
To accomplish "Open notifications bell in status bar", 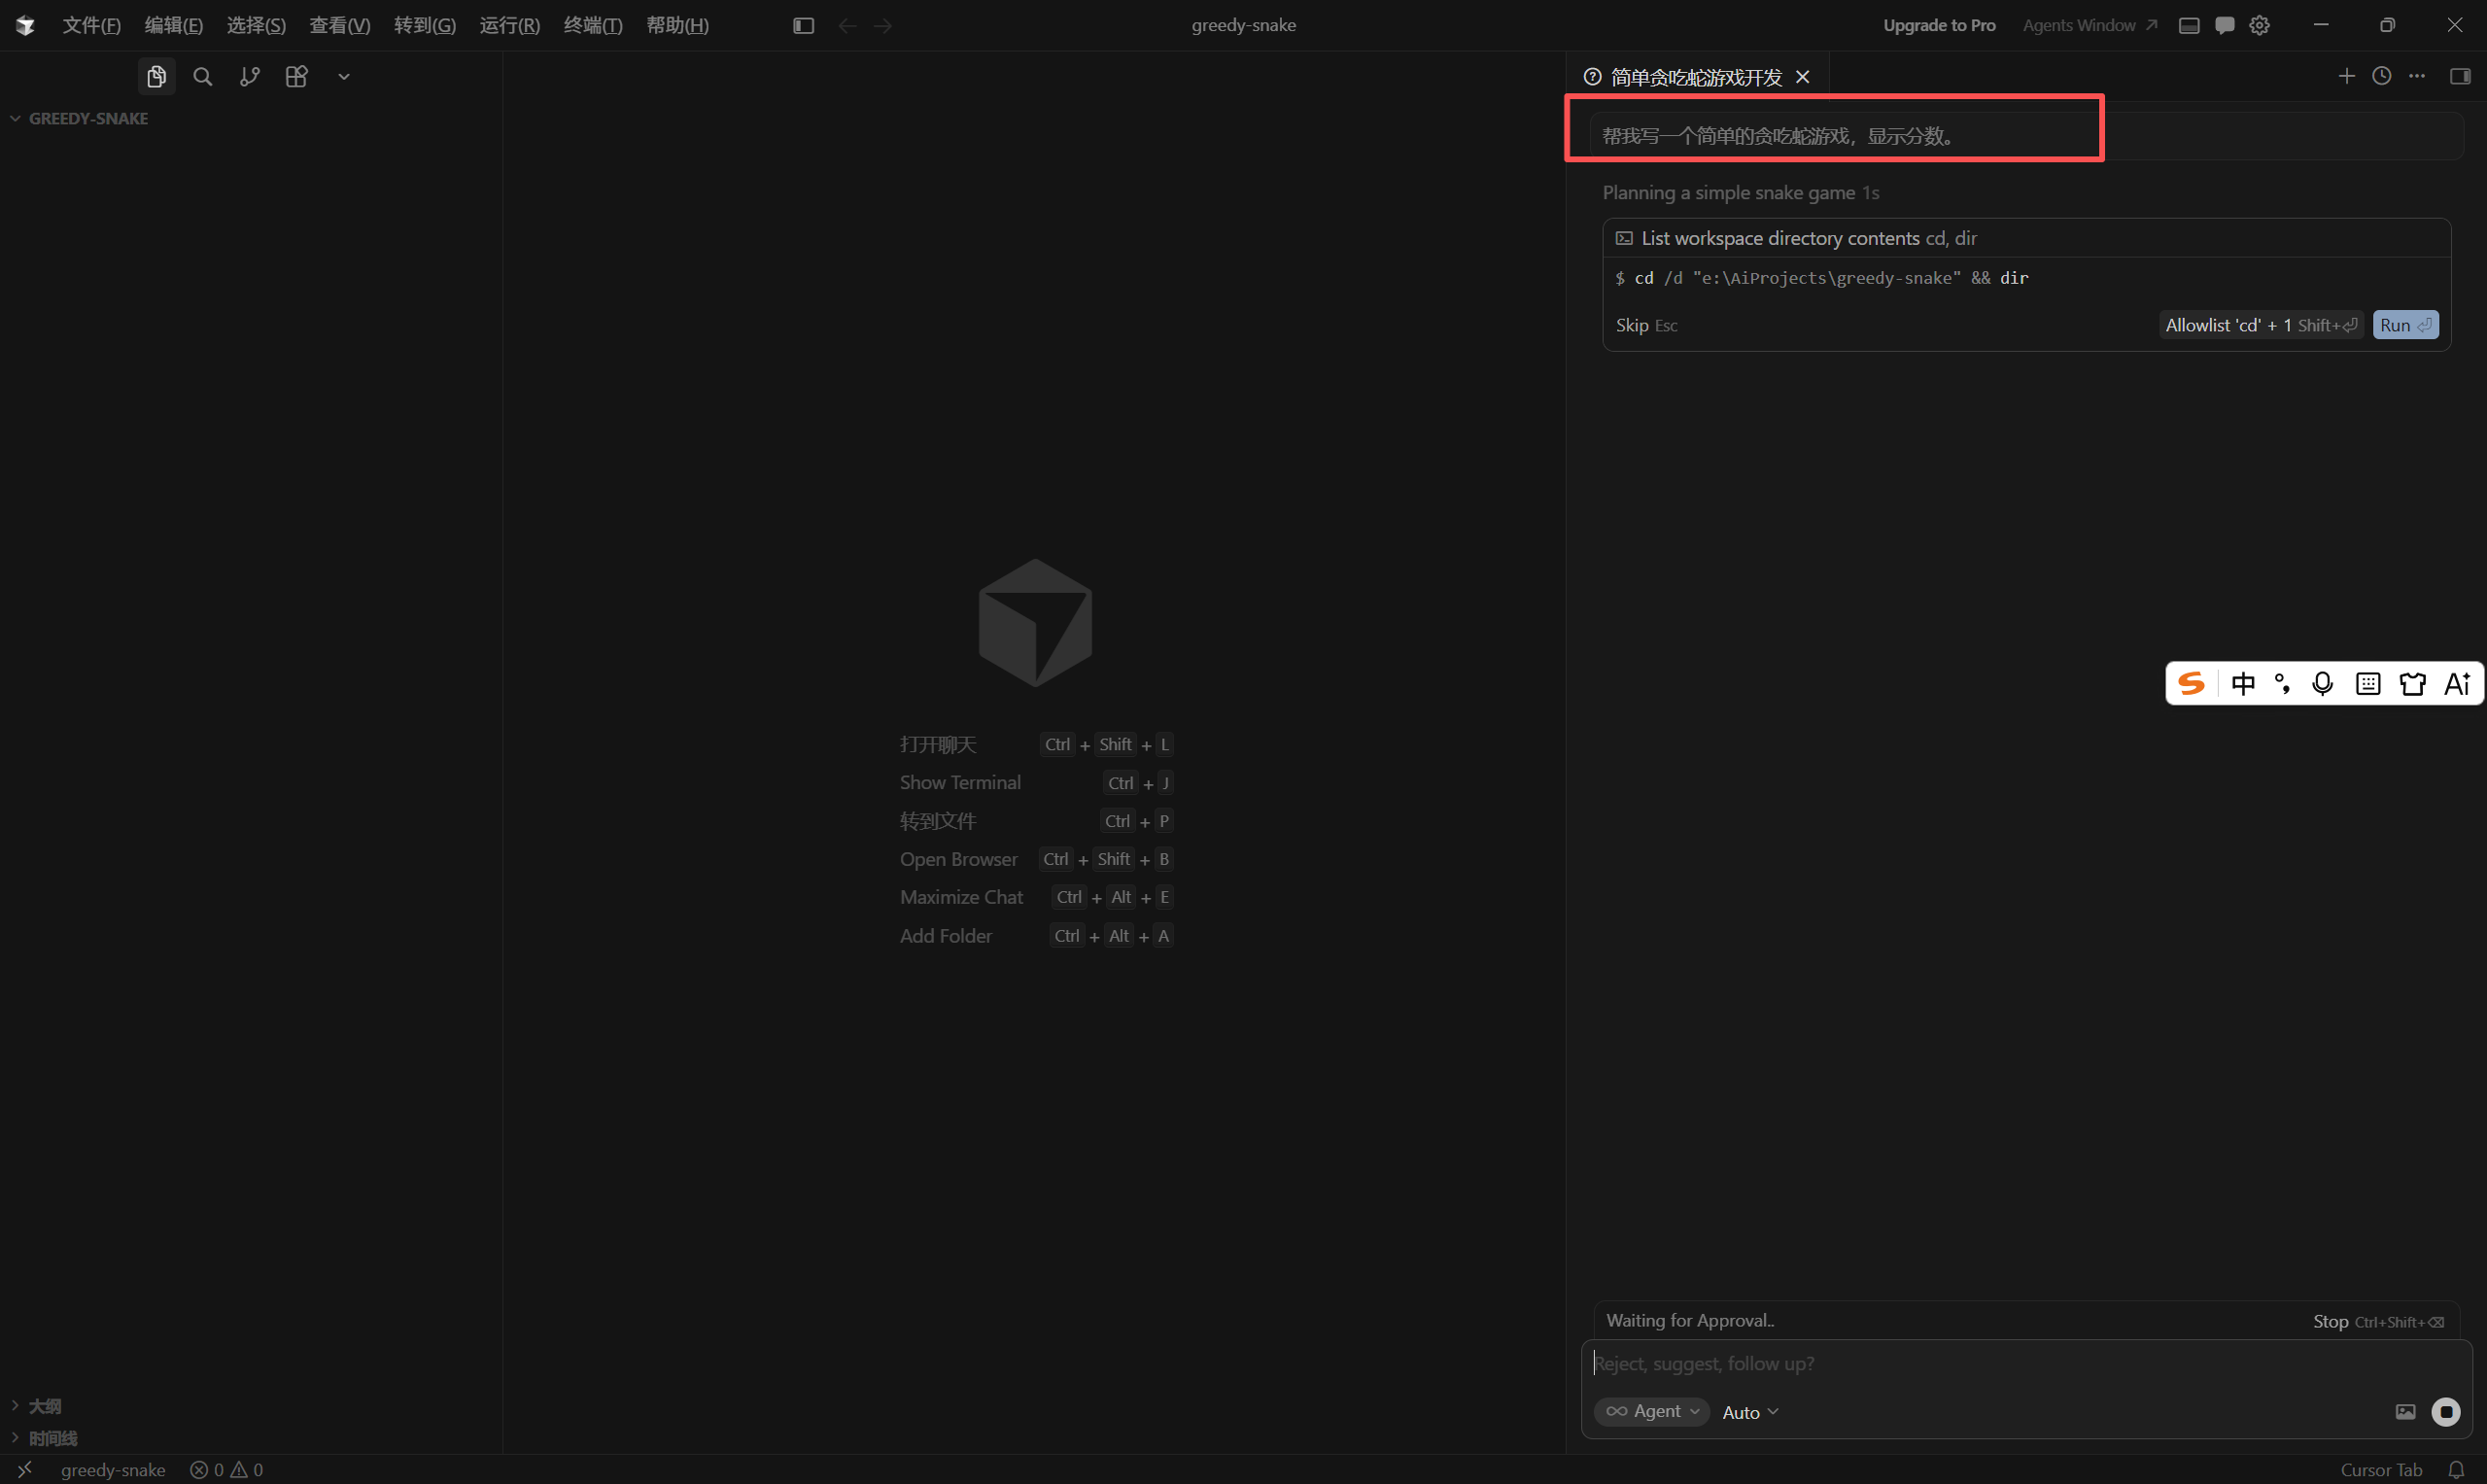I will tap(2456, 1469).
